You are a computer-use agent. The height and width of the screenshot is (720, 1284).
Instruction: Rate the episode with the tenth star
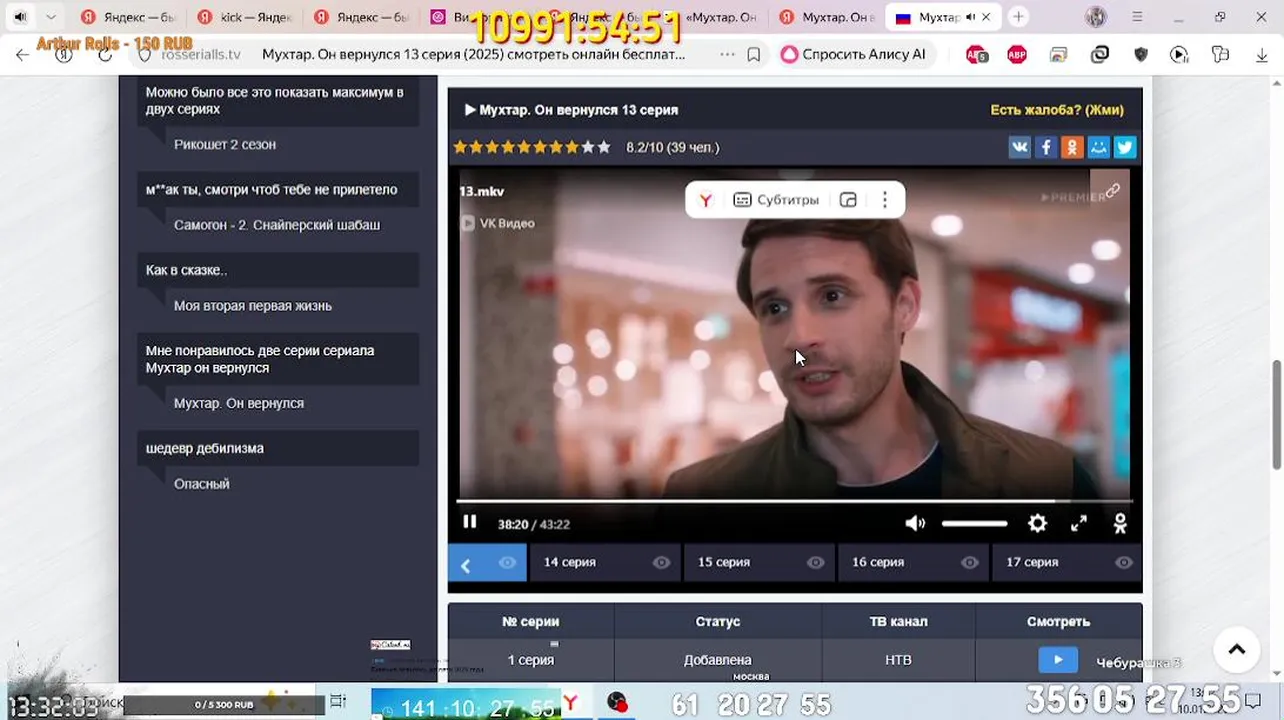click(x=604, y=147)
